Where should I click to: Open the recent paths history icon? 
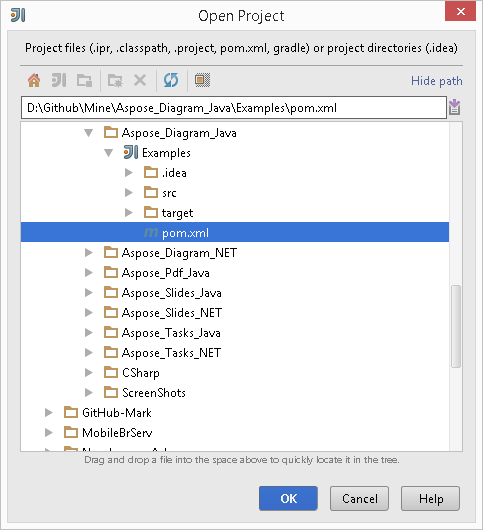[454, 107]
